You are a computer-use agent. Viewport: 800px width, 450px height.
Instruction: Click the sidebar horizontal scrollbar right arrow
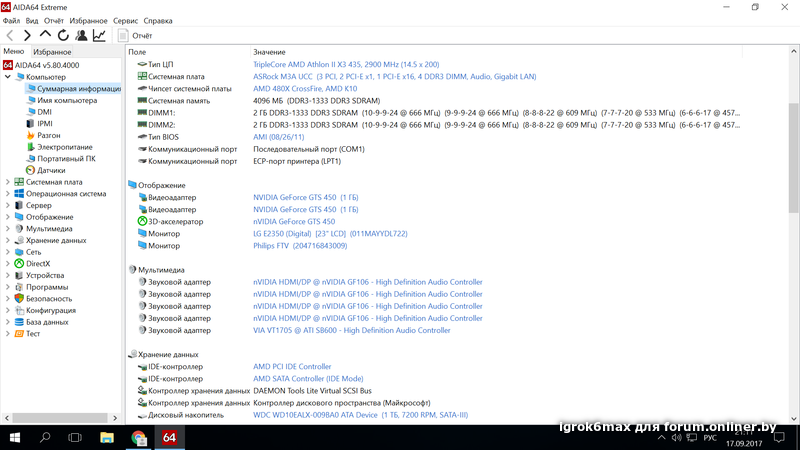[115, 418]
